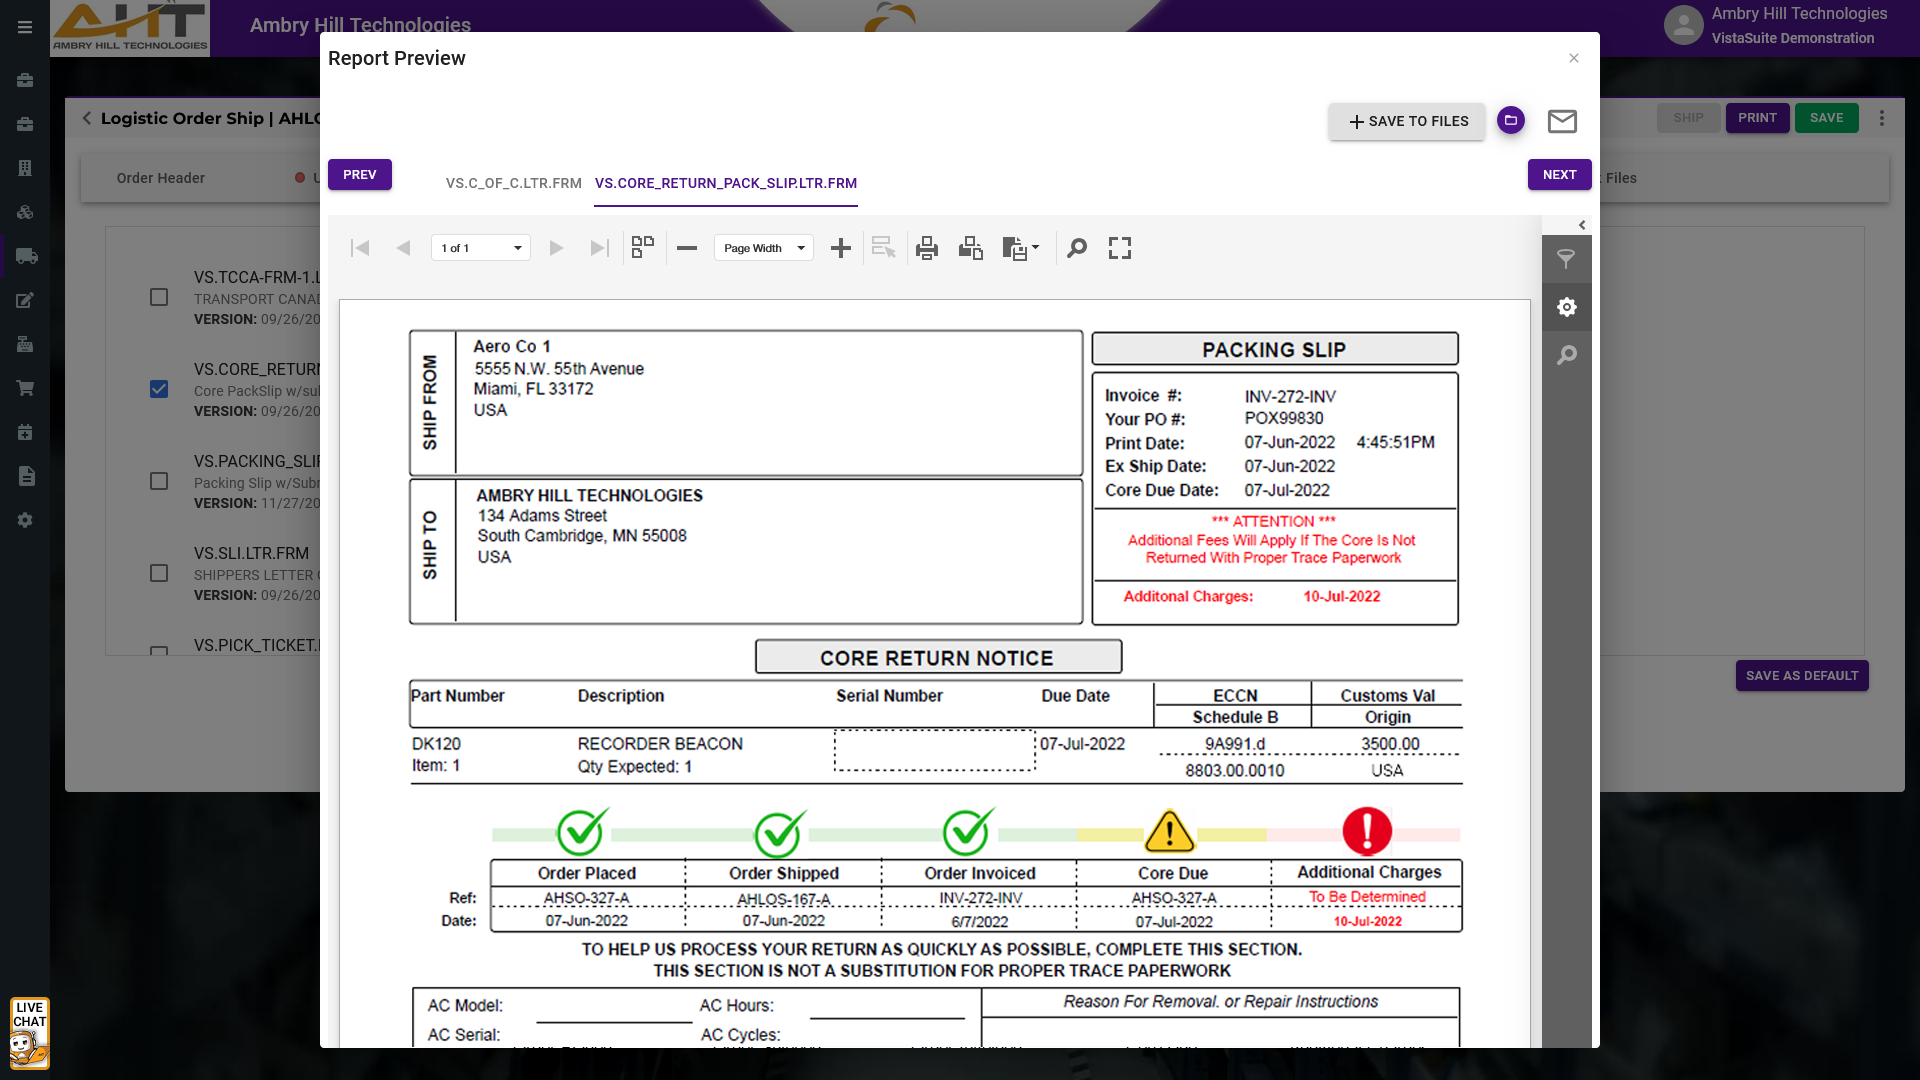Open the page number dropdown

481,248
